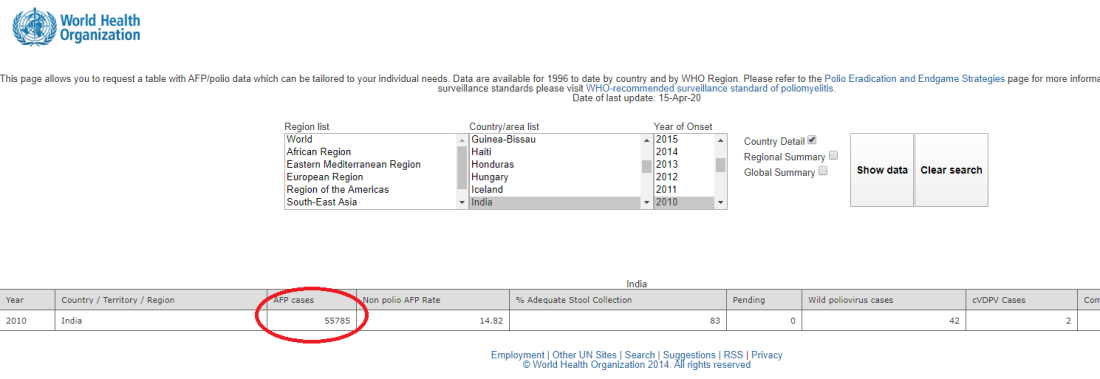
Task: Enable the Regional Summary checkbox
Action: [x=833, y=156]
